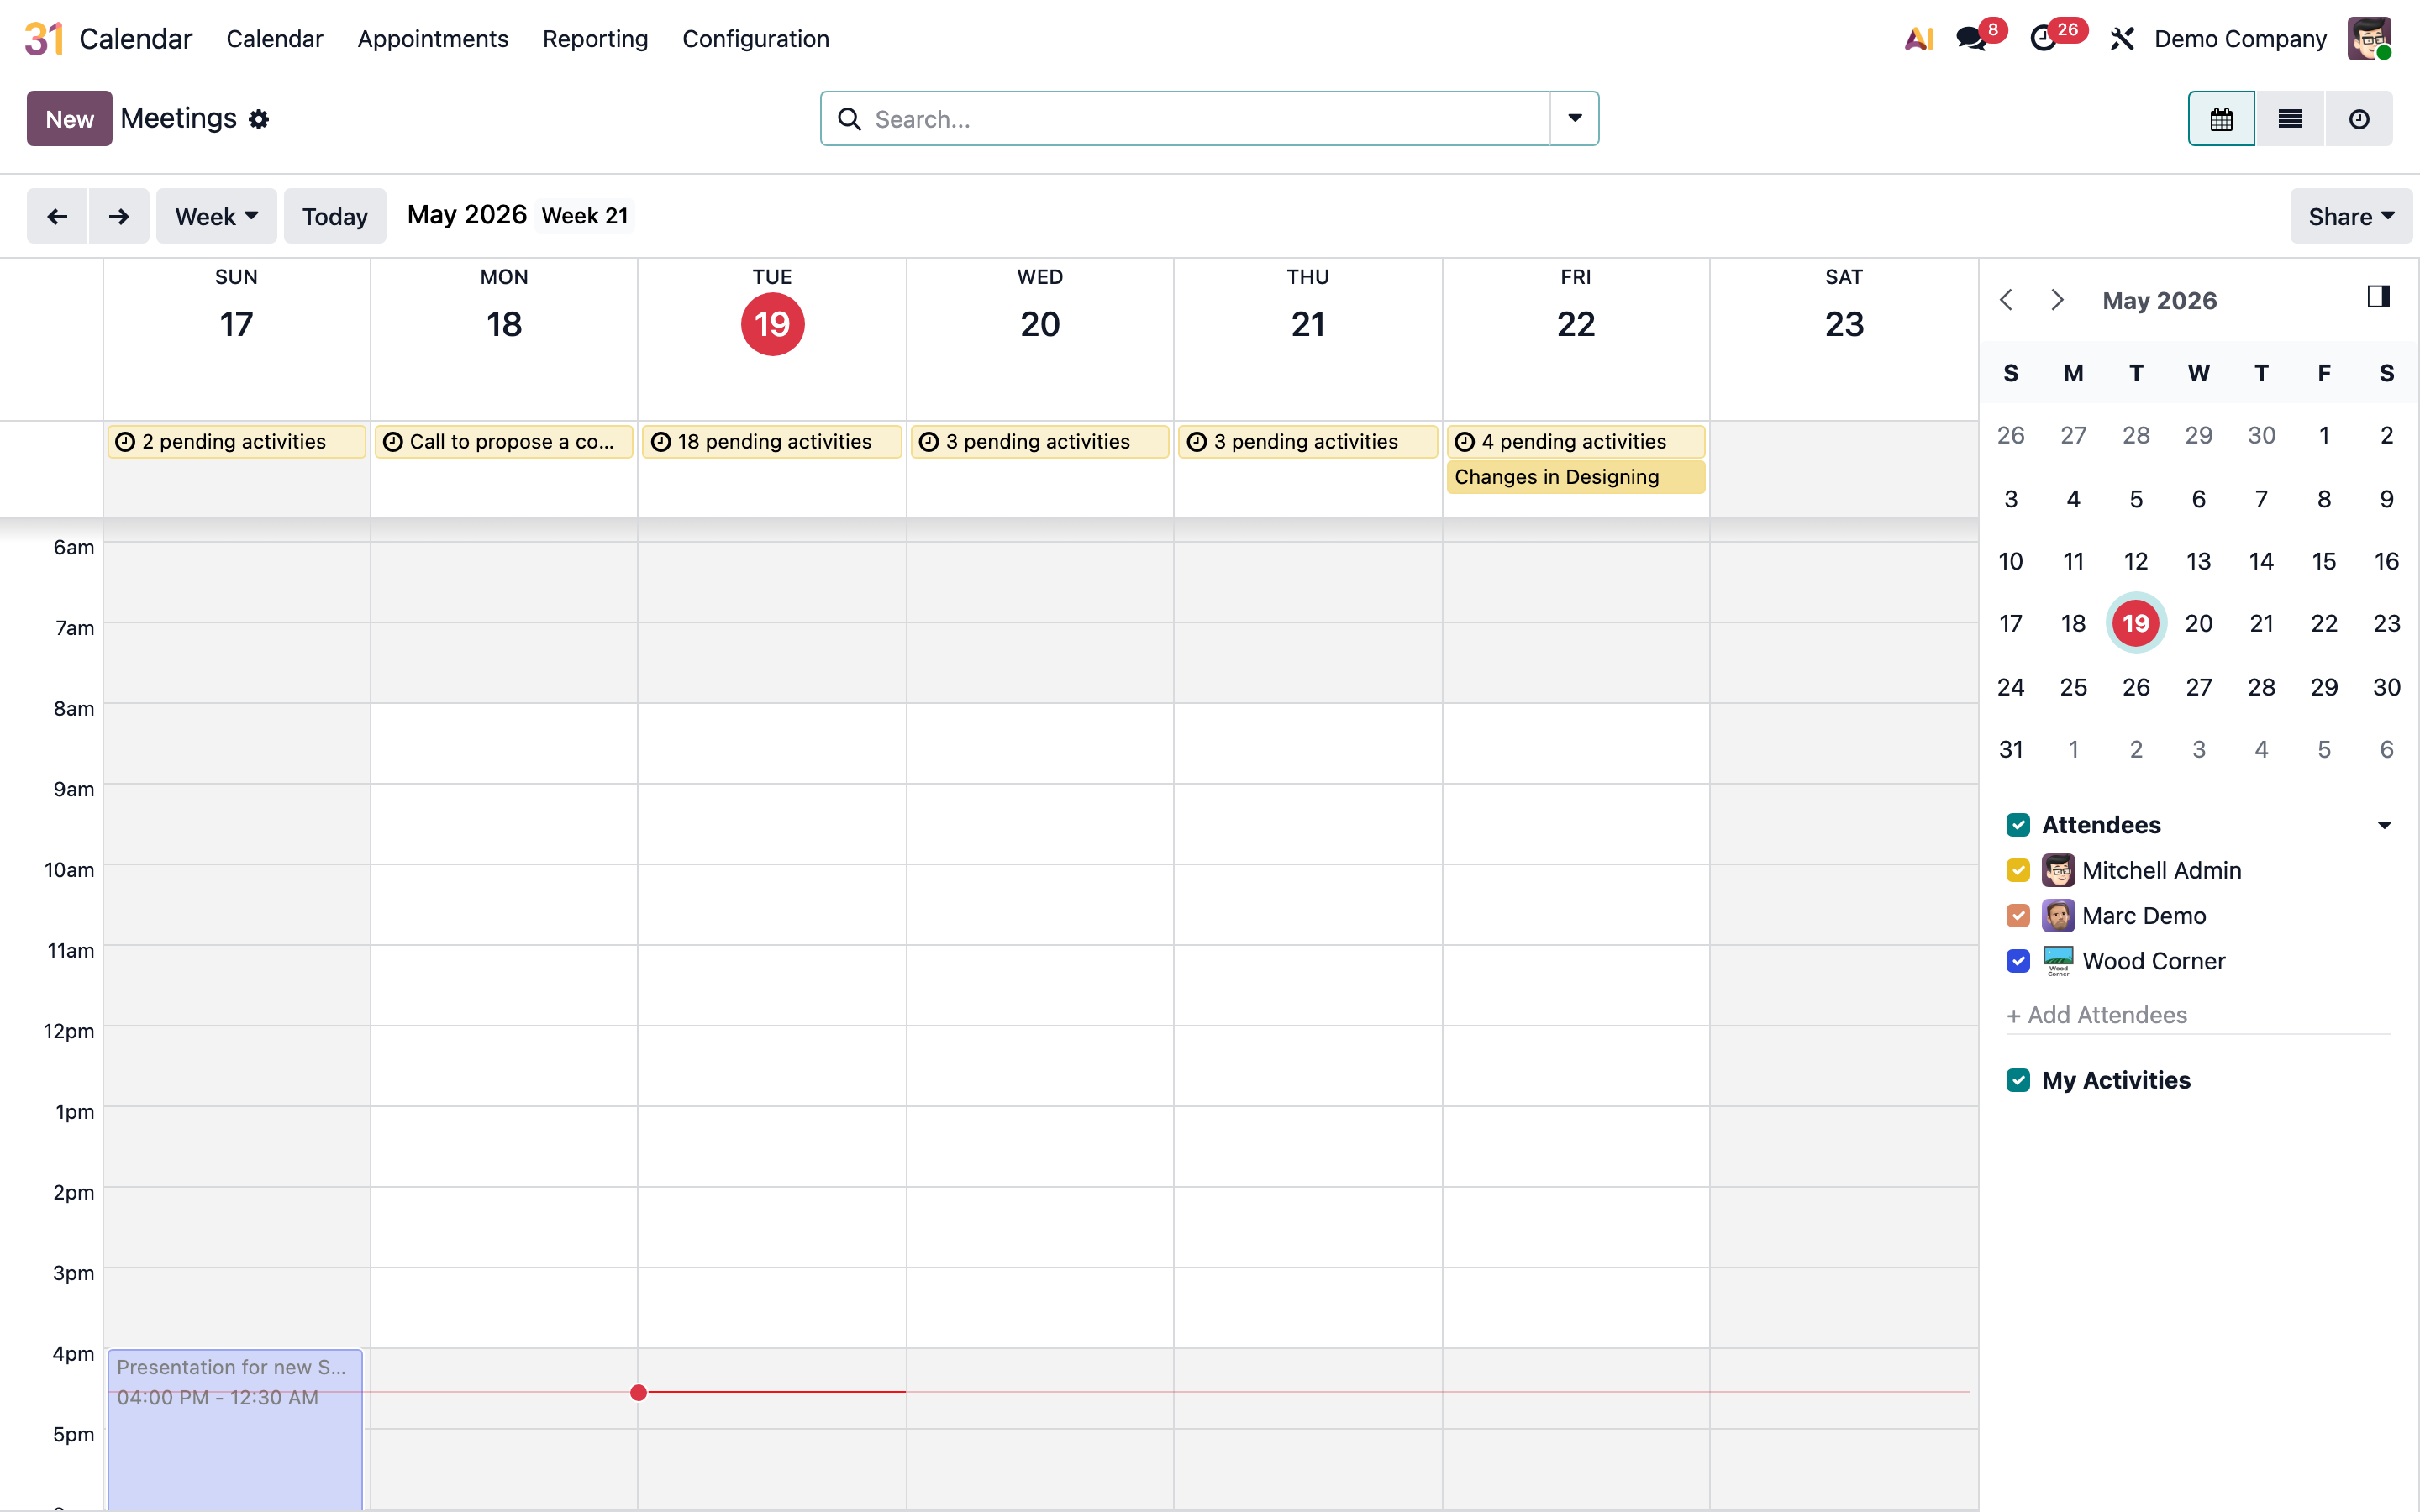Click Add Attendees input

coord(2198,1015)
